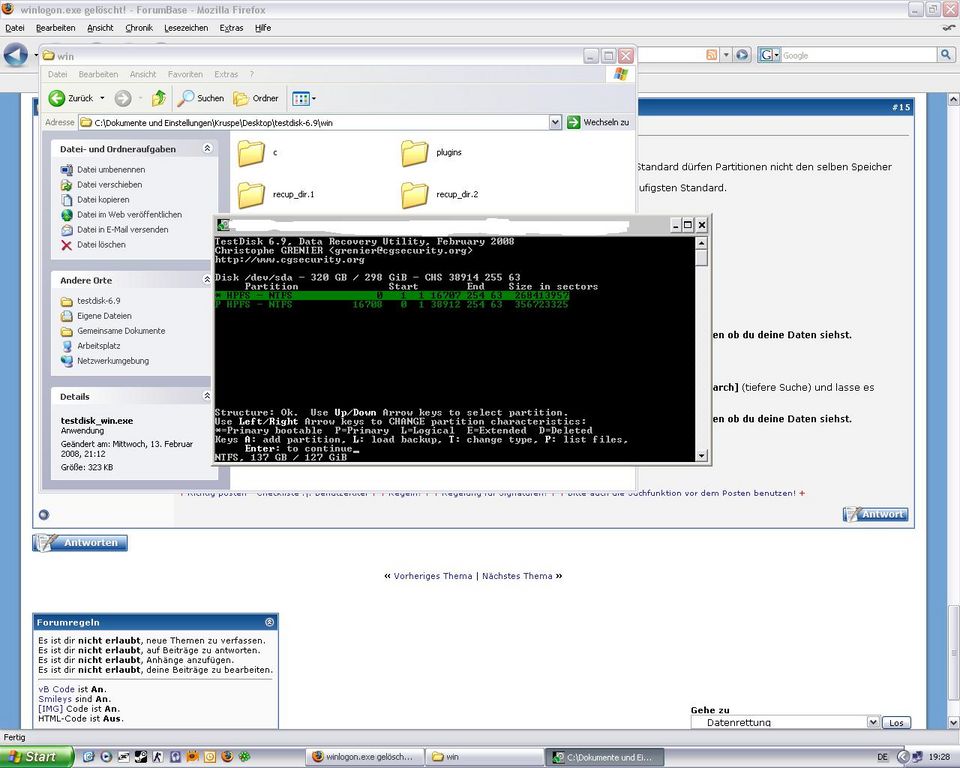Click the search magnifier icon in Firefox
960x768 pixels.
coord(945,55)
